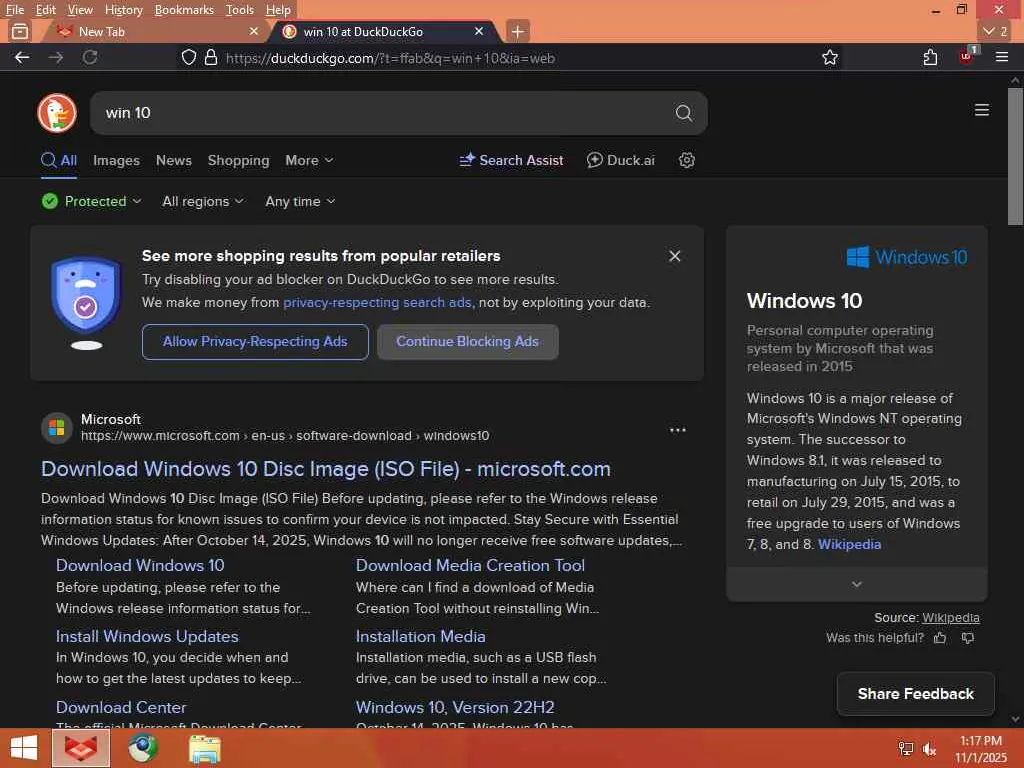This screenshot has width=1024, height=768.
Task: Switch to the News results tab
Action: 174,160
